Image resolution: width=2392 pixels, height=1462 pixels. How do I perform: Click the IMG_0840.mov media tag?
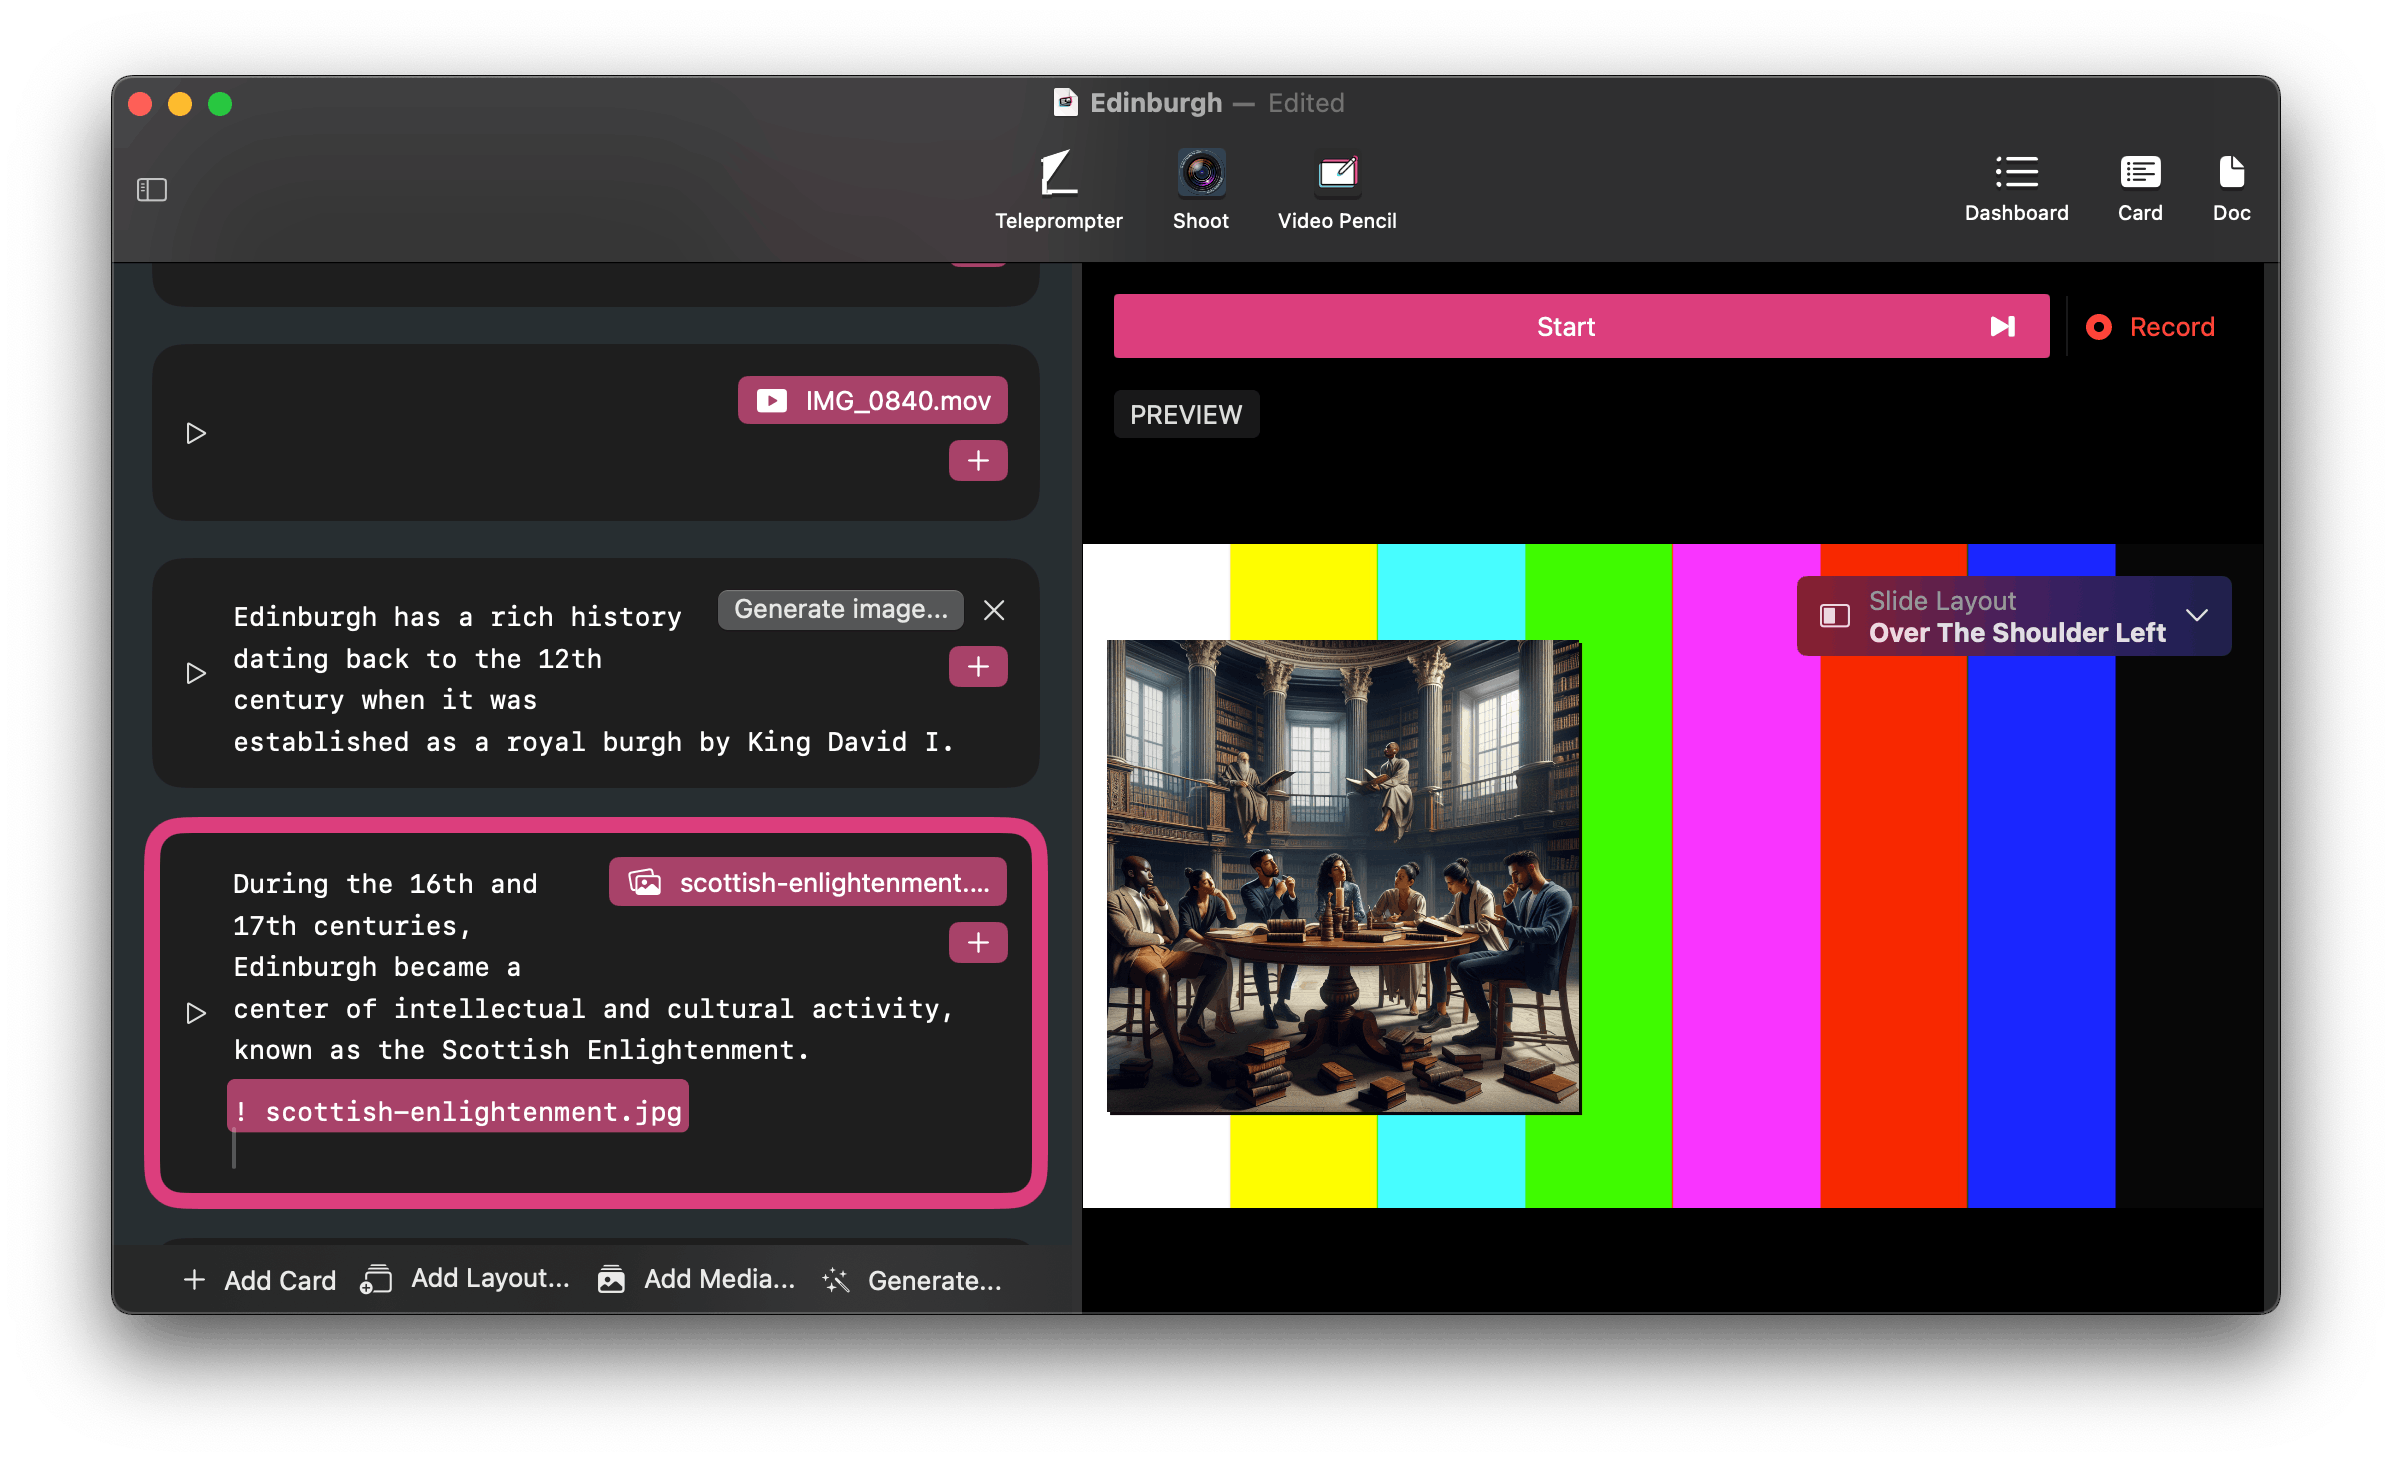[x=873, y=401]
